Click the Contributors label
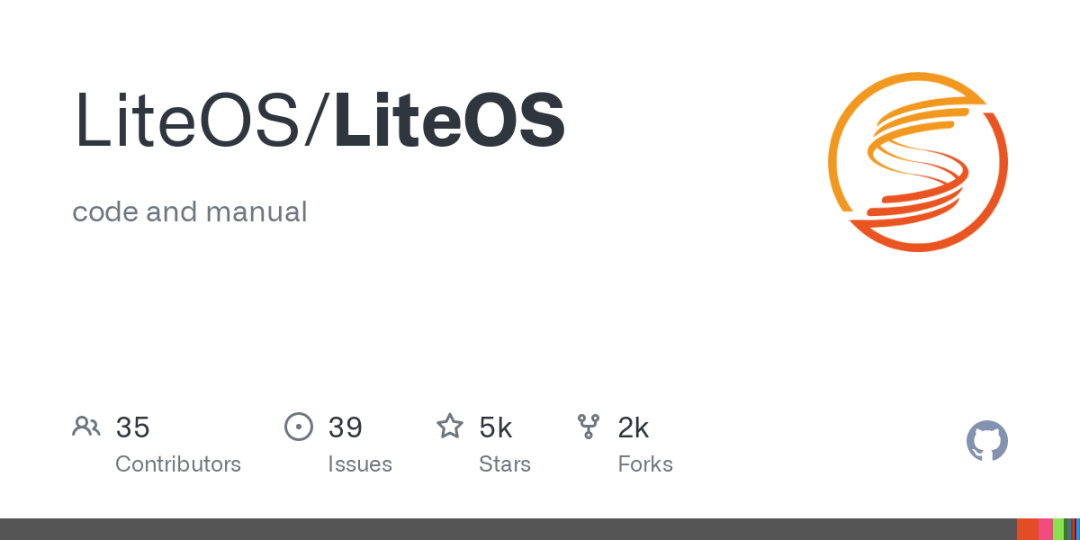The width and height of the screenshot is (1080, 540). coord(178,464)
